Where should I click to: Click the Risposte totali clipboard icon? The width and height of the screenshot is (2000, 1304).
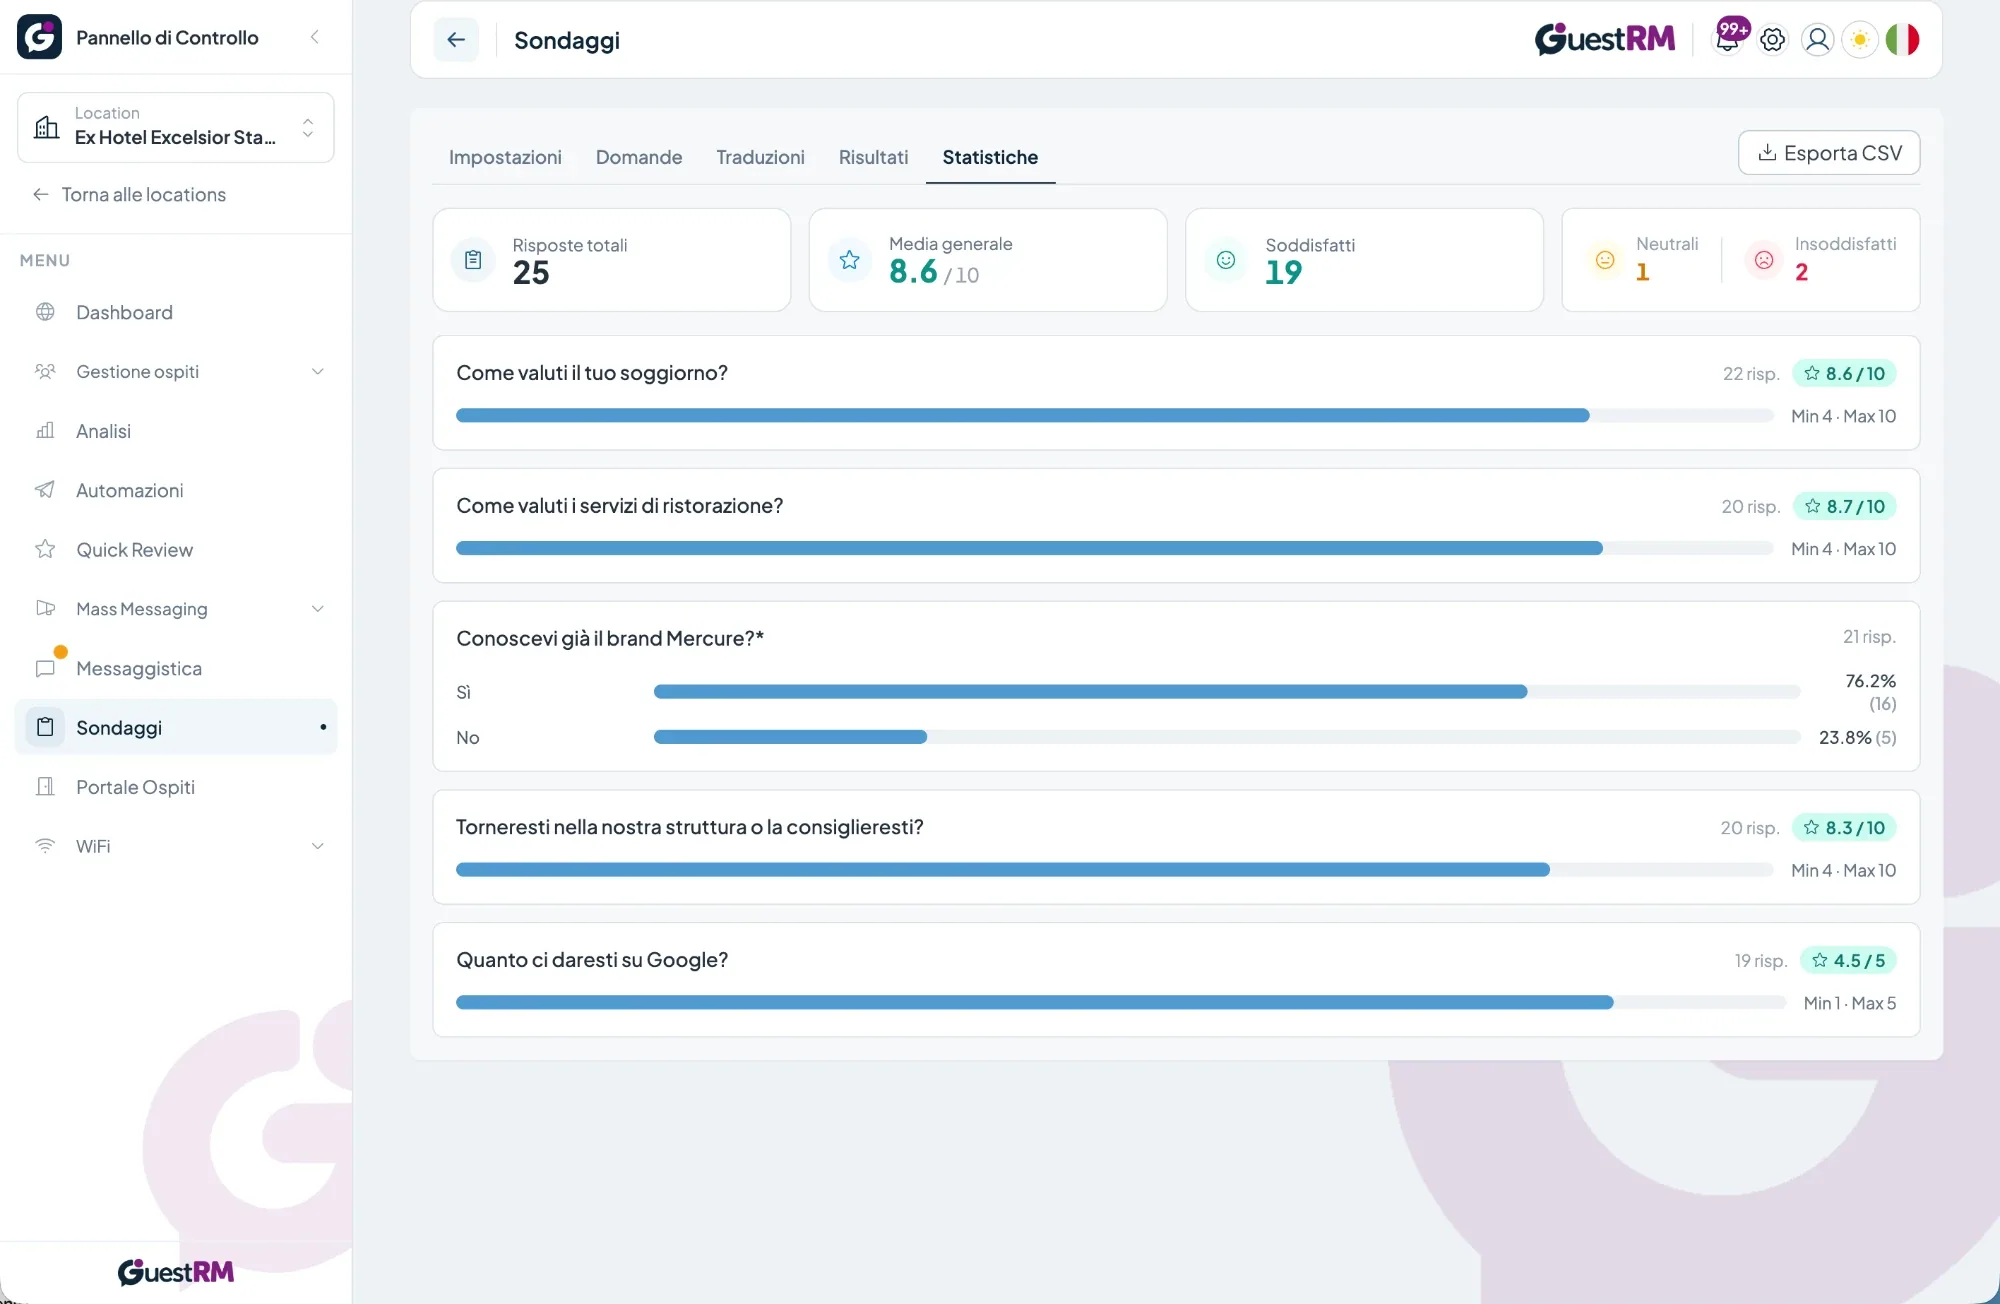pyautogui.click(x=473, y=260)
